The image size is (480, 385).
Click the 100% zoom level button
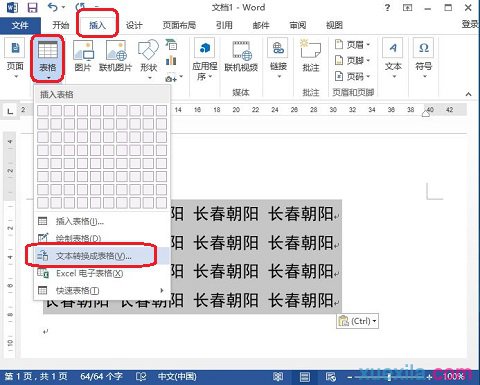pyautogui.click(x=454, y=377)
